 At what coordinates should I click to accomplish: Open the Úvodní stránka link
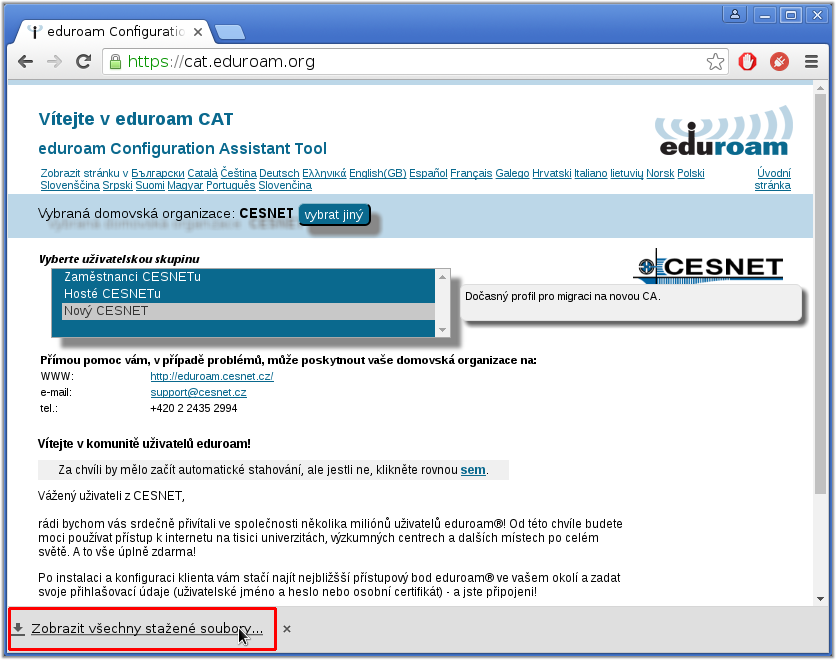click(x=773, y=179)
